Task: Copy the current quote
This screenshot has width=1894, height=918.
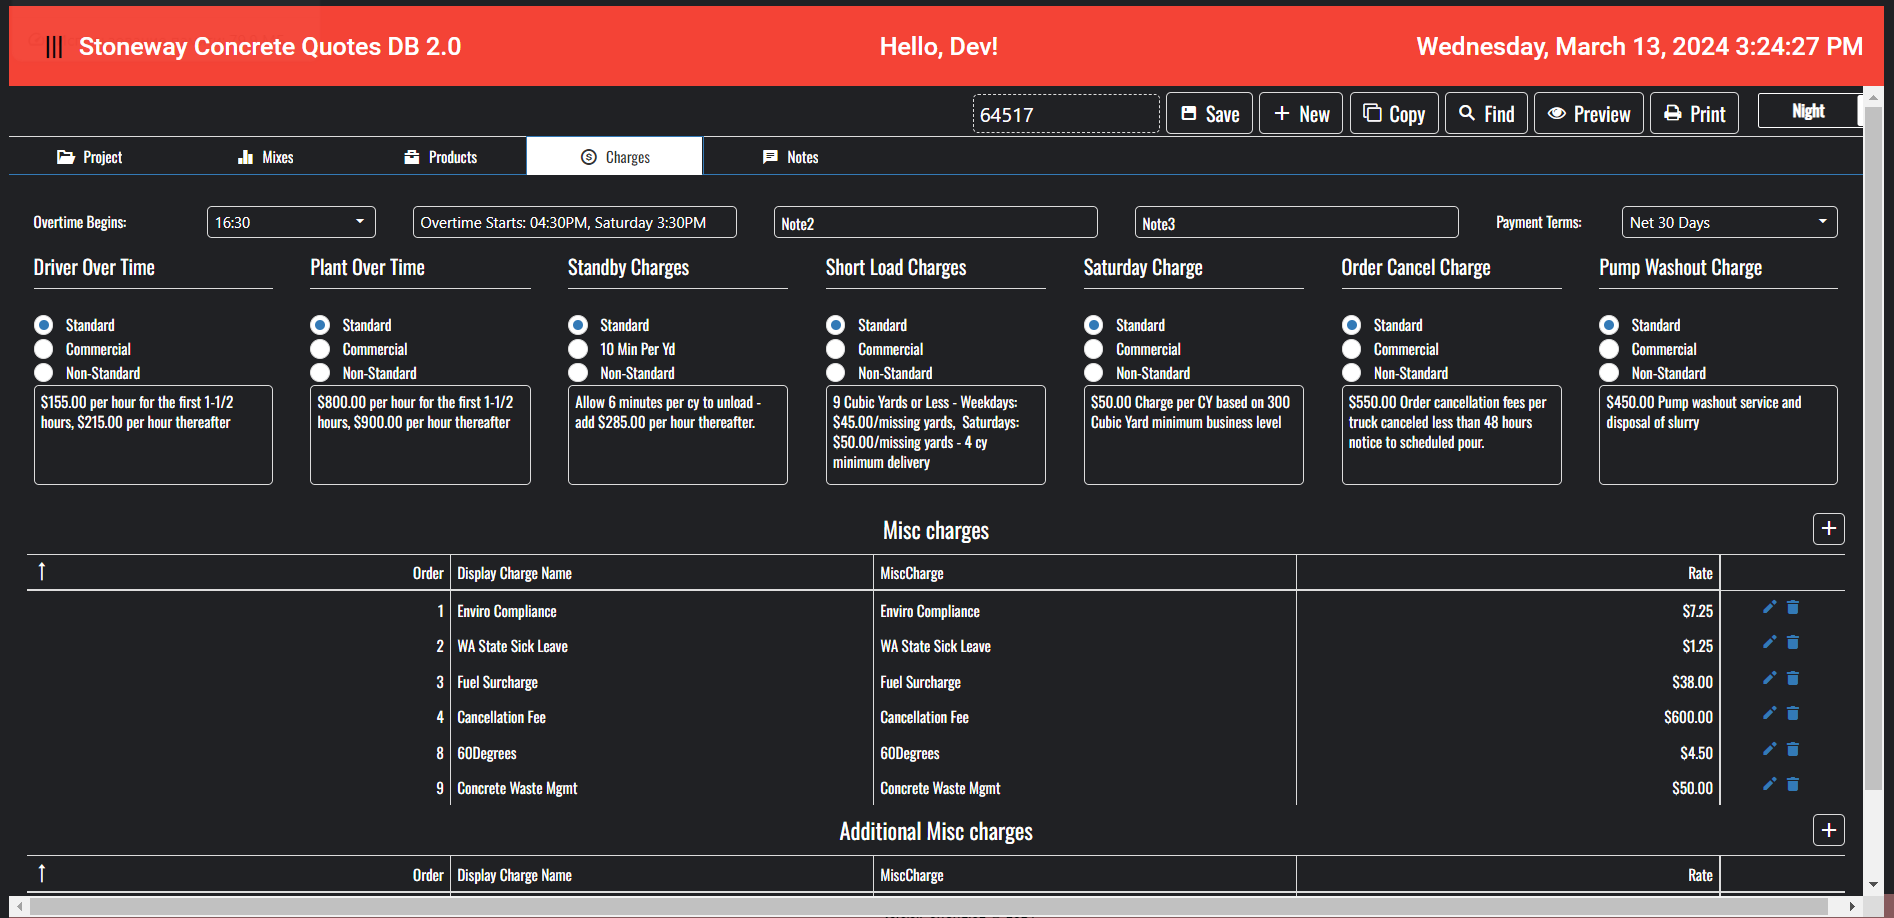Action: tap(1394, 114)
